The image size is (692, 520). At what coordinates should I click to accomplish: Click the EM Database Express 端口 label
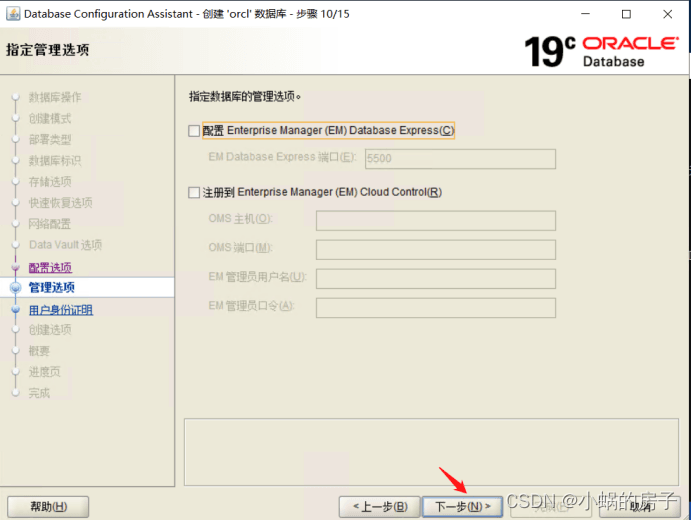[282, 157]
